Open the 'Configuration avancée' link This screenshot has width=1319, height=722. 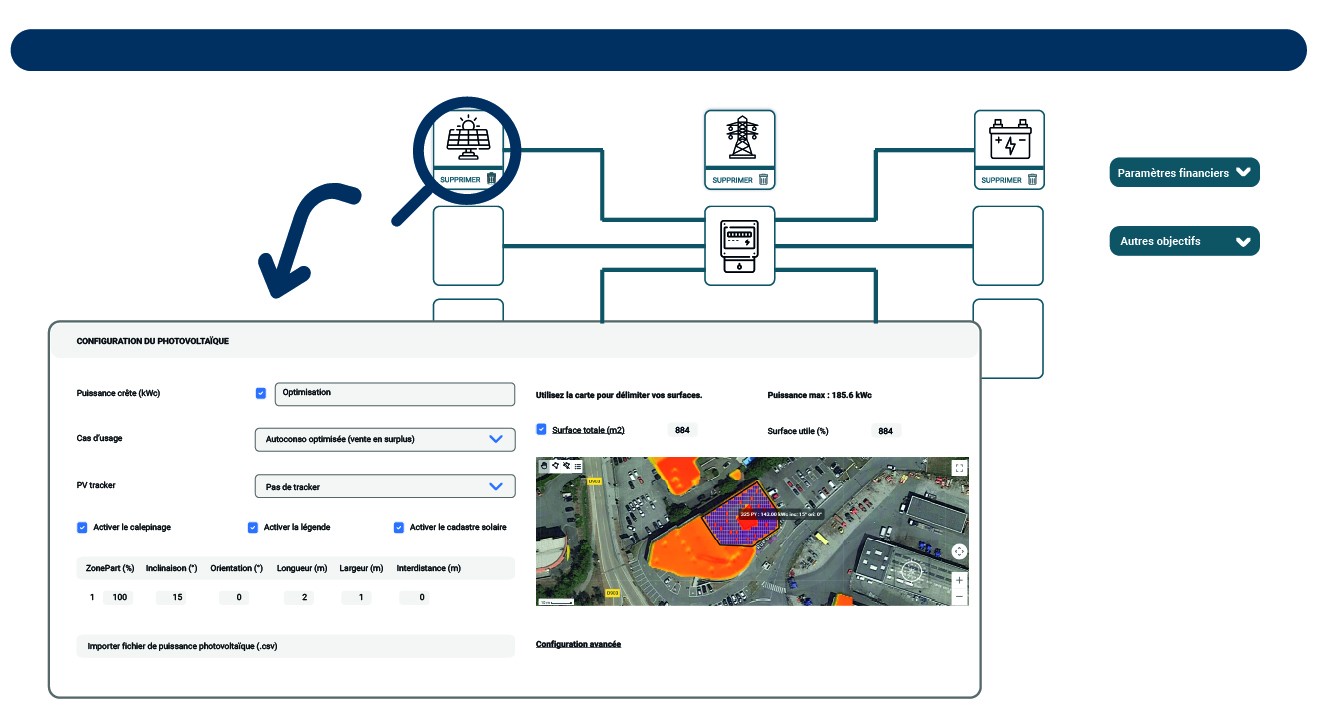coord(578,644)
